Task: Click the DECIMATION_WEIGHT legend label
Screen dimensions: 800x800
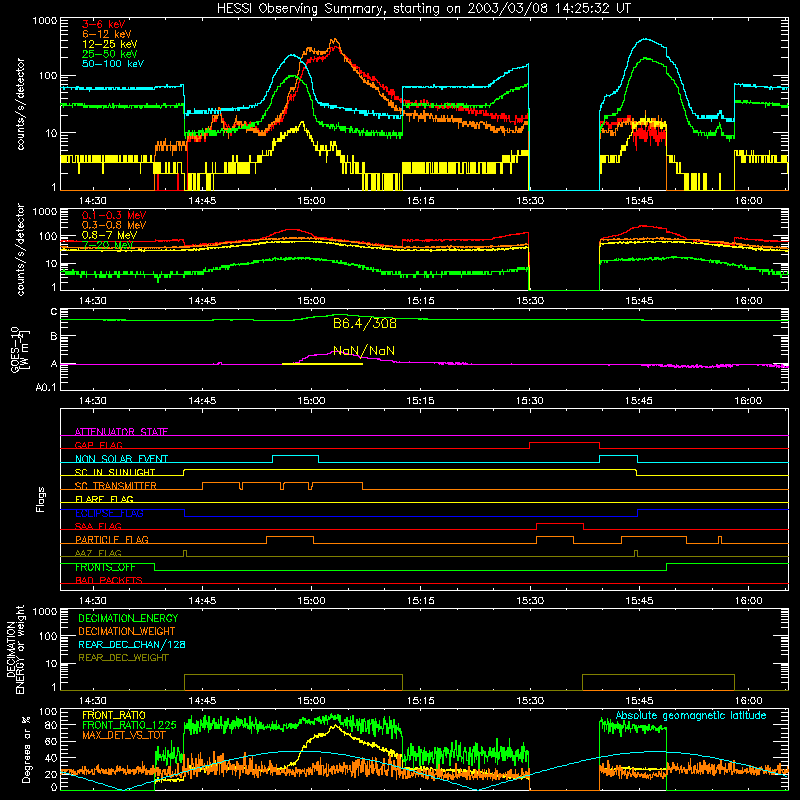Action: [x=127, y=631]
